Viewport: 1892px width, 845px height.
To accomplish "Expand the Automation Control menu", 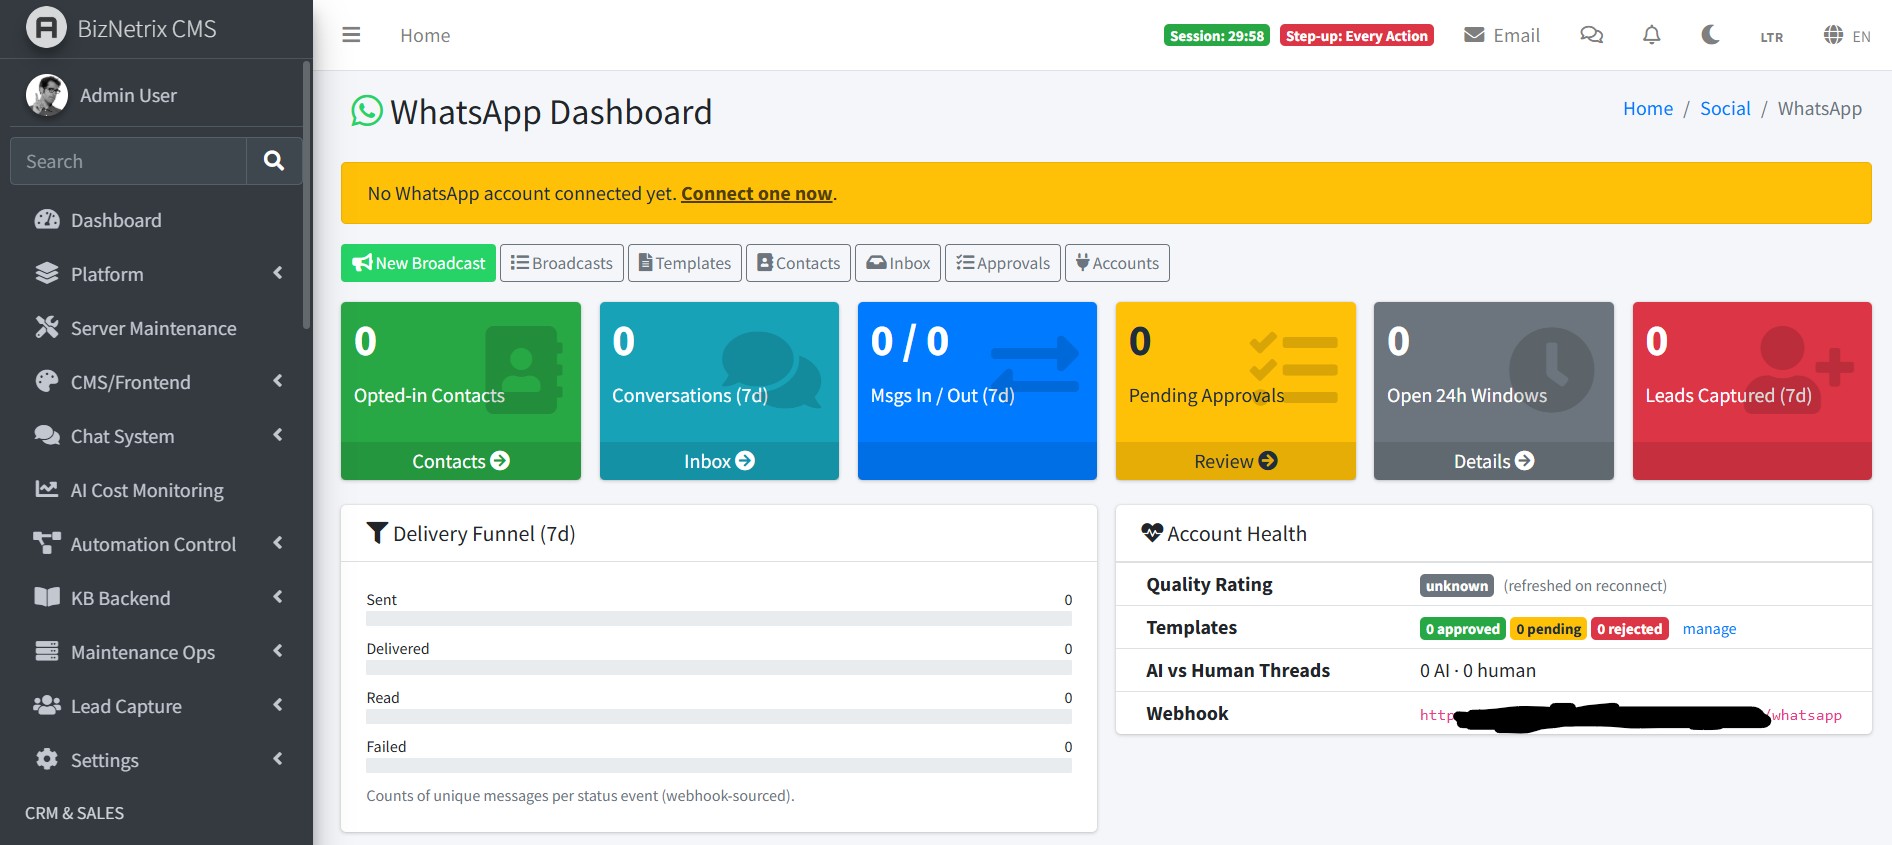I will 156,544.
